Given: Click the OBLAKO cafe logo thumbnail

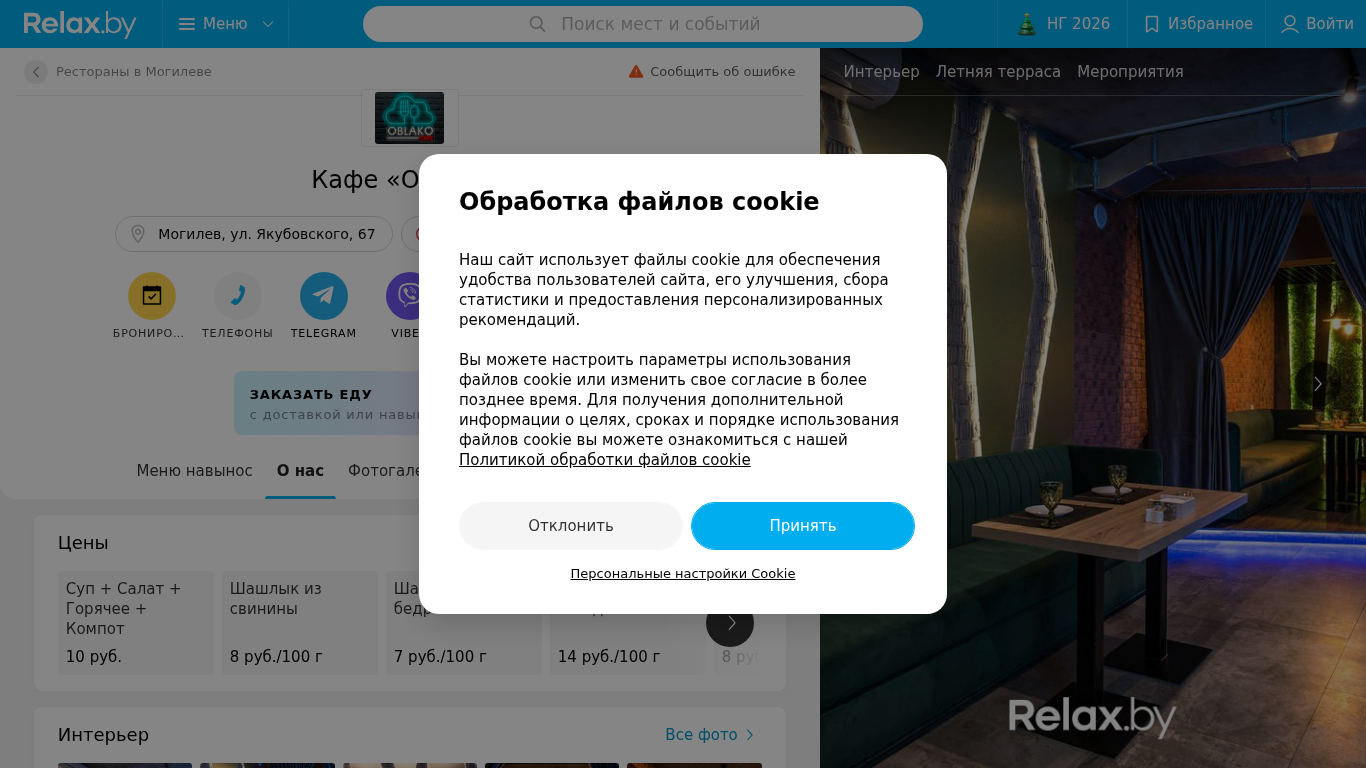Looking at the screenshot, I should 410,118.
